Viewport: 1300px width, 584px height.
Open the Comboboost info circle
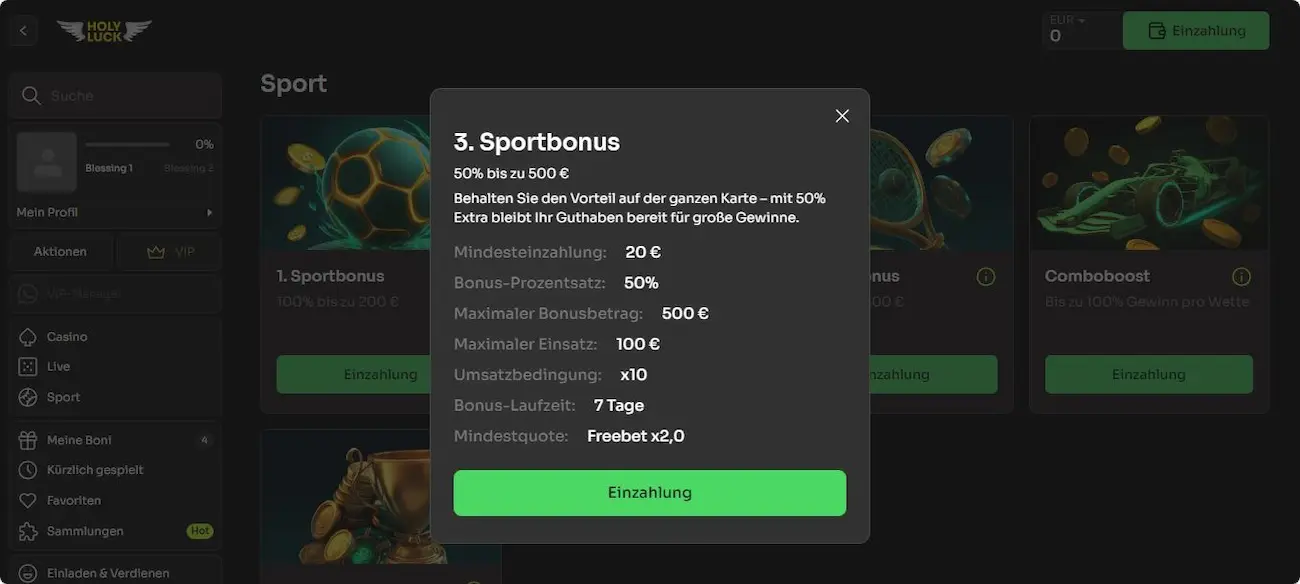(1241, 276)
